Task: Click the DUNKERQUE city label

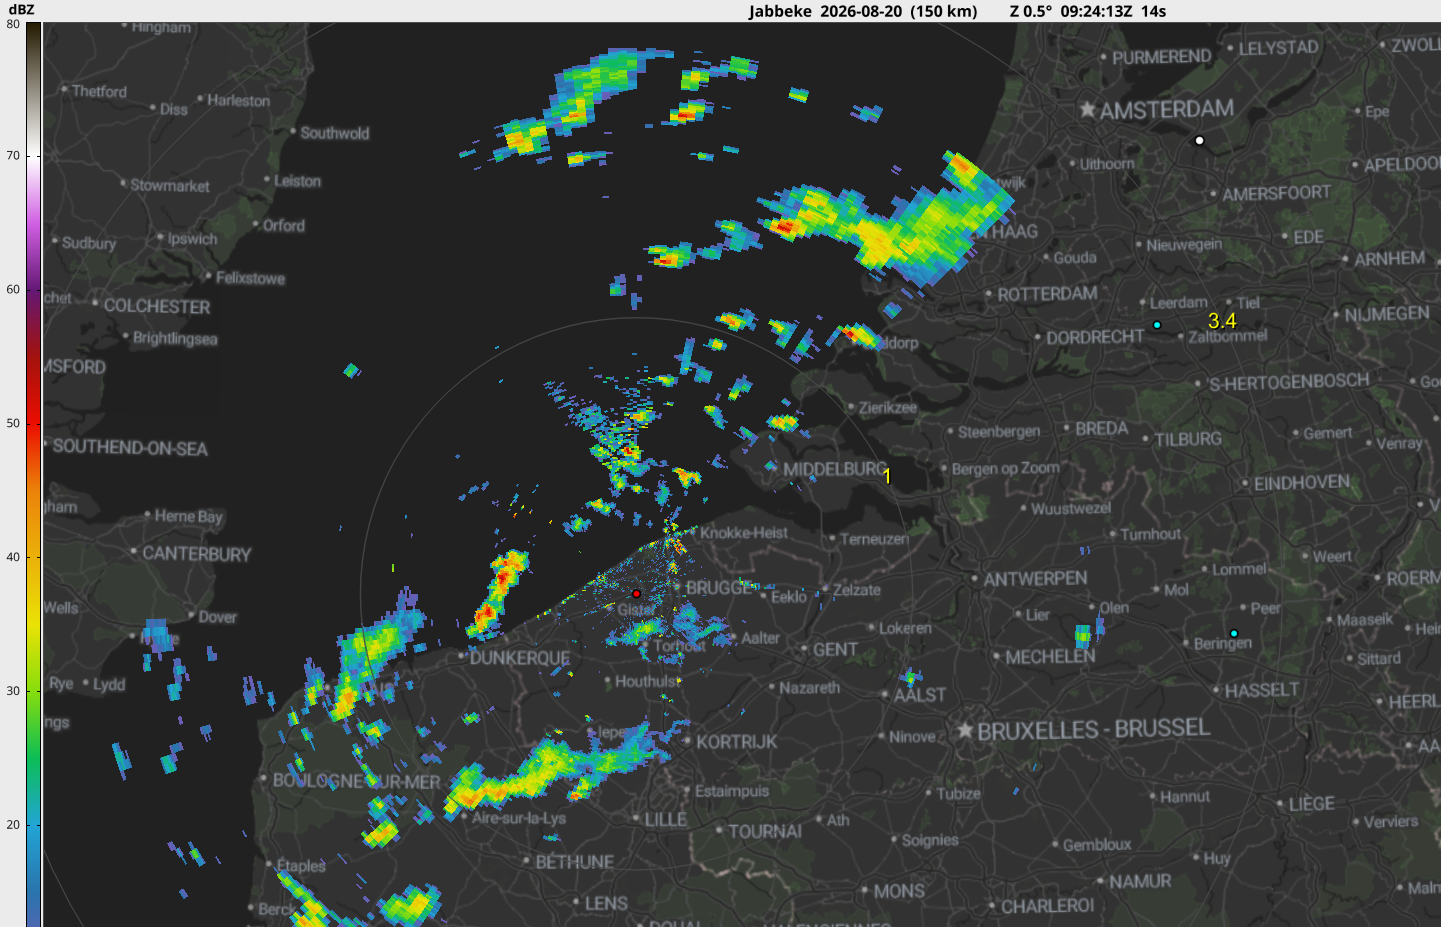Action: click(520, 658)
